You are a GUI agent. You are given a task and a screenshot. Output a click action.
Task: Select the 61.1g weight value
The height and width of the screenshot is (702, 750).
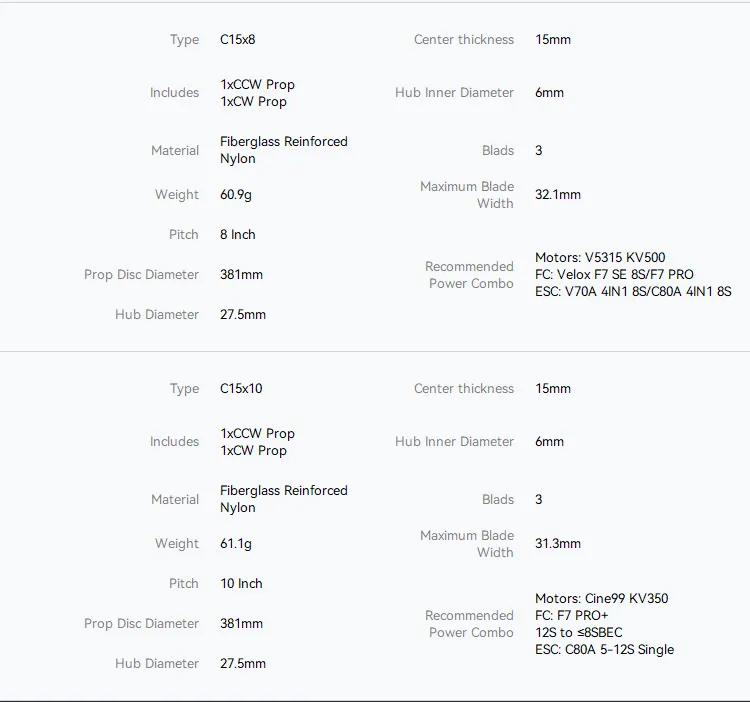point(236,544)
